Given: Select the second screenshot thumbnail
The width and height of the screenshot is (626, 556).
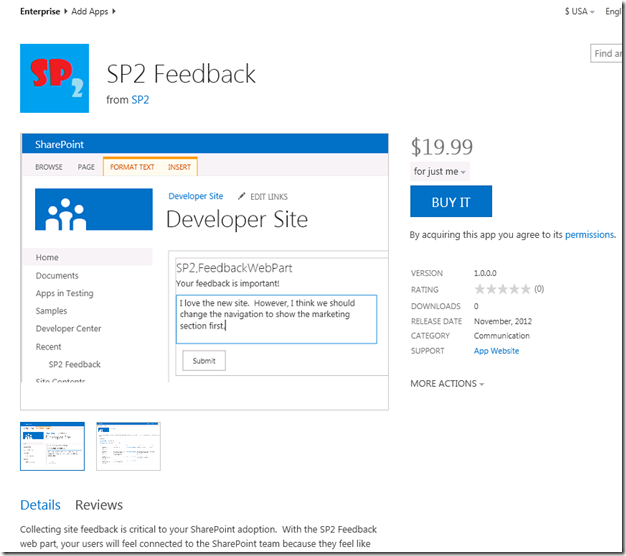Looking at the screenshot, I should [x=128, y=446].
